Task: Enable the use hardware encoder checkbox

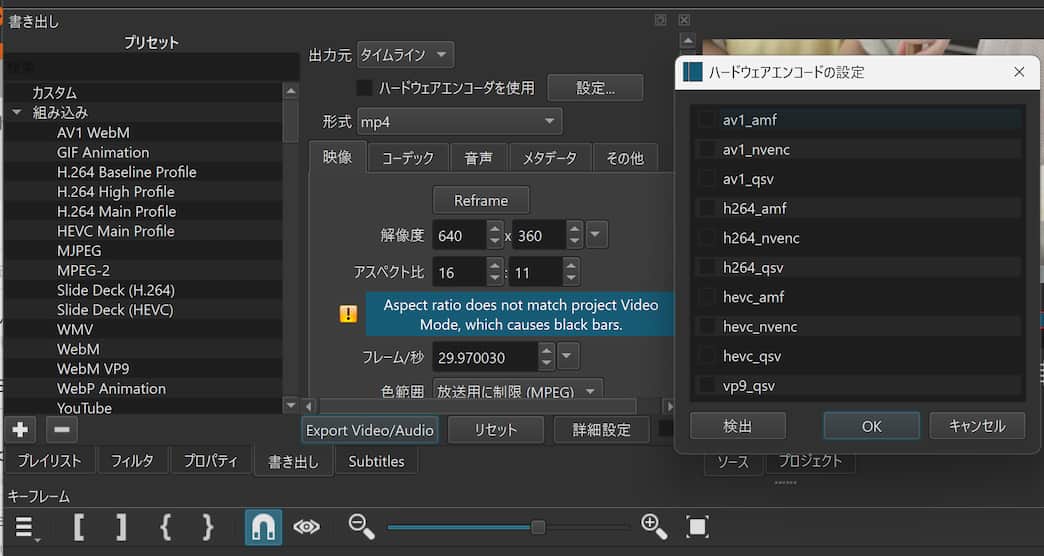Action: pos(364,88)
